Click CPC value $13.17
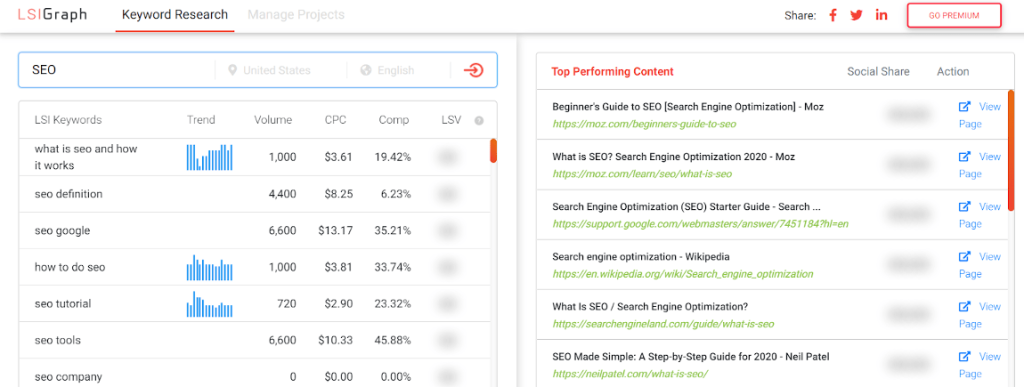The width and height of the screenshot is (1024, 387). tap(336, 230)
